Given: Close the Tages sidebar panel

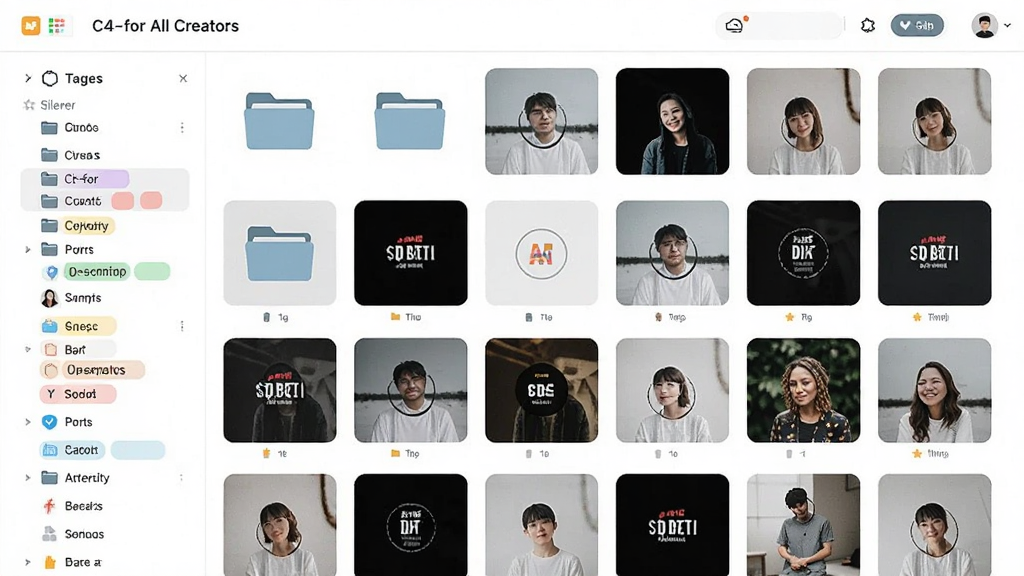Looking at the screenshot, I should point(183,78).
